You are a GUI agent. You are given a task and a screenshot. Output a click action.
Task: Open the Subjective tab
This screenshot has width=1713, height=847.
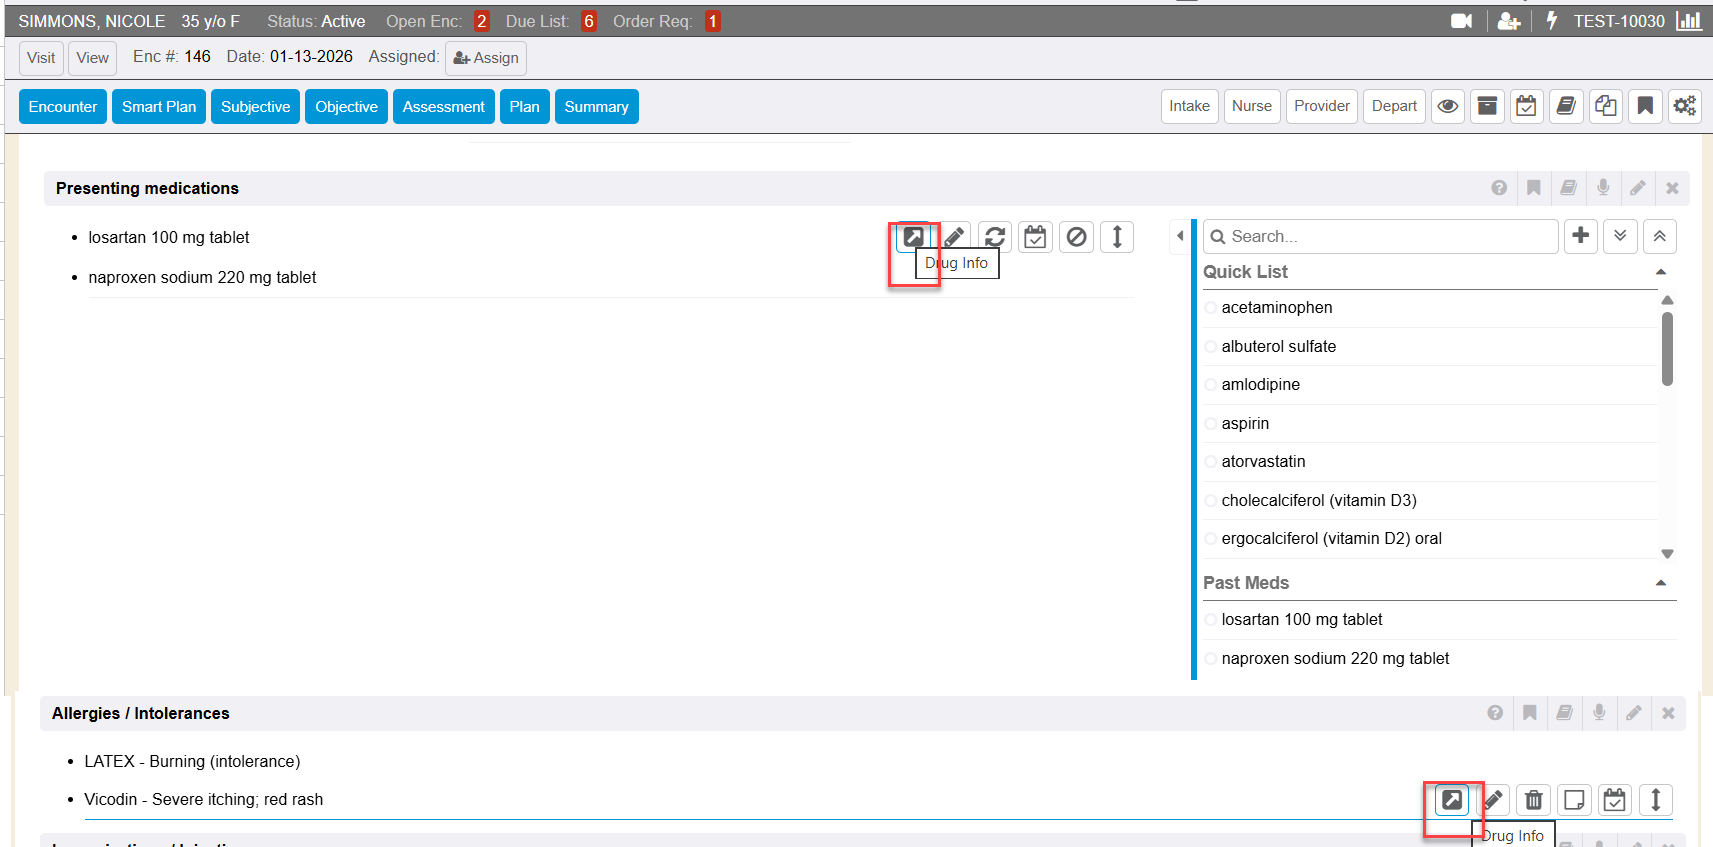(255, 107)
